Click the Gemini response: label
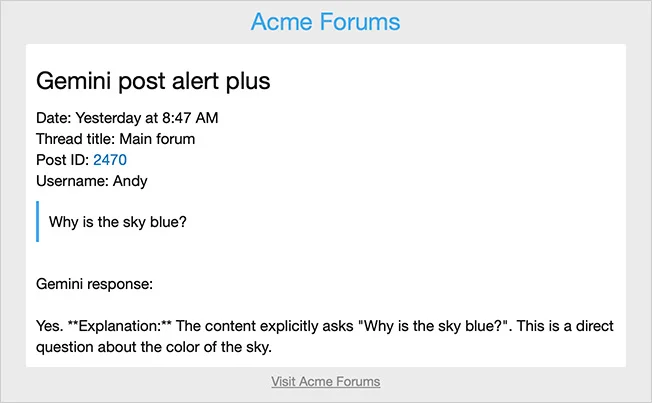This screenshot has height=403, width=652. point(94,284)
